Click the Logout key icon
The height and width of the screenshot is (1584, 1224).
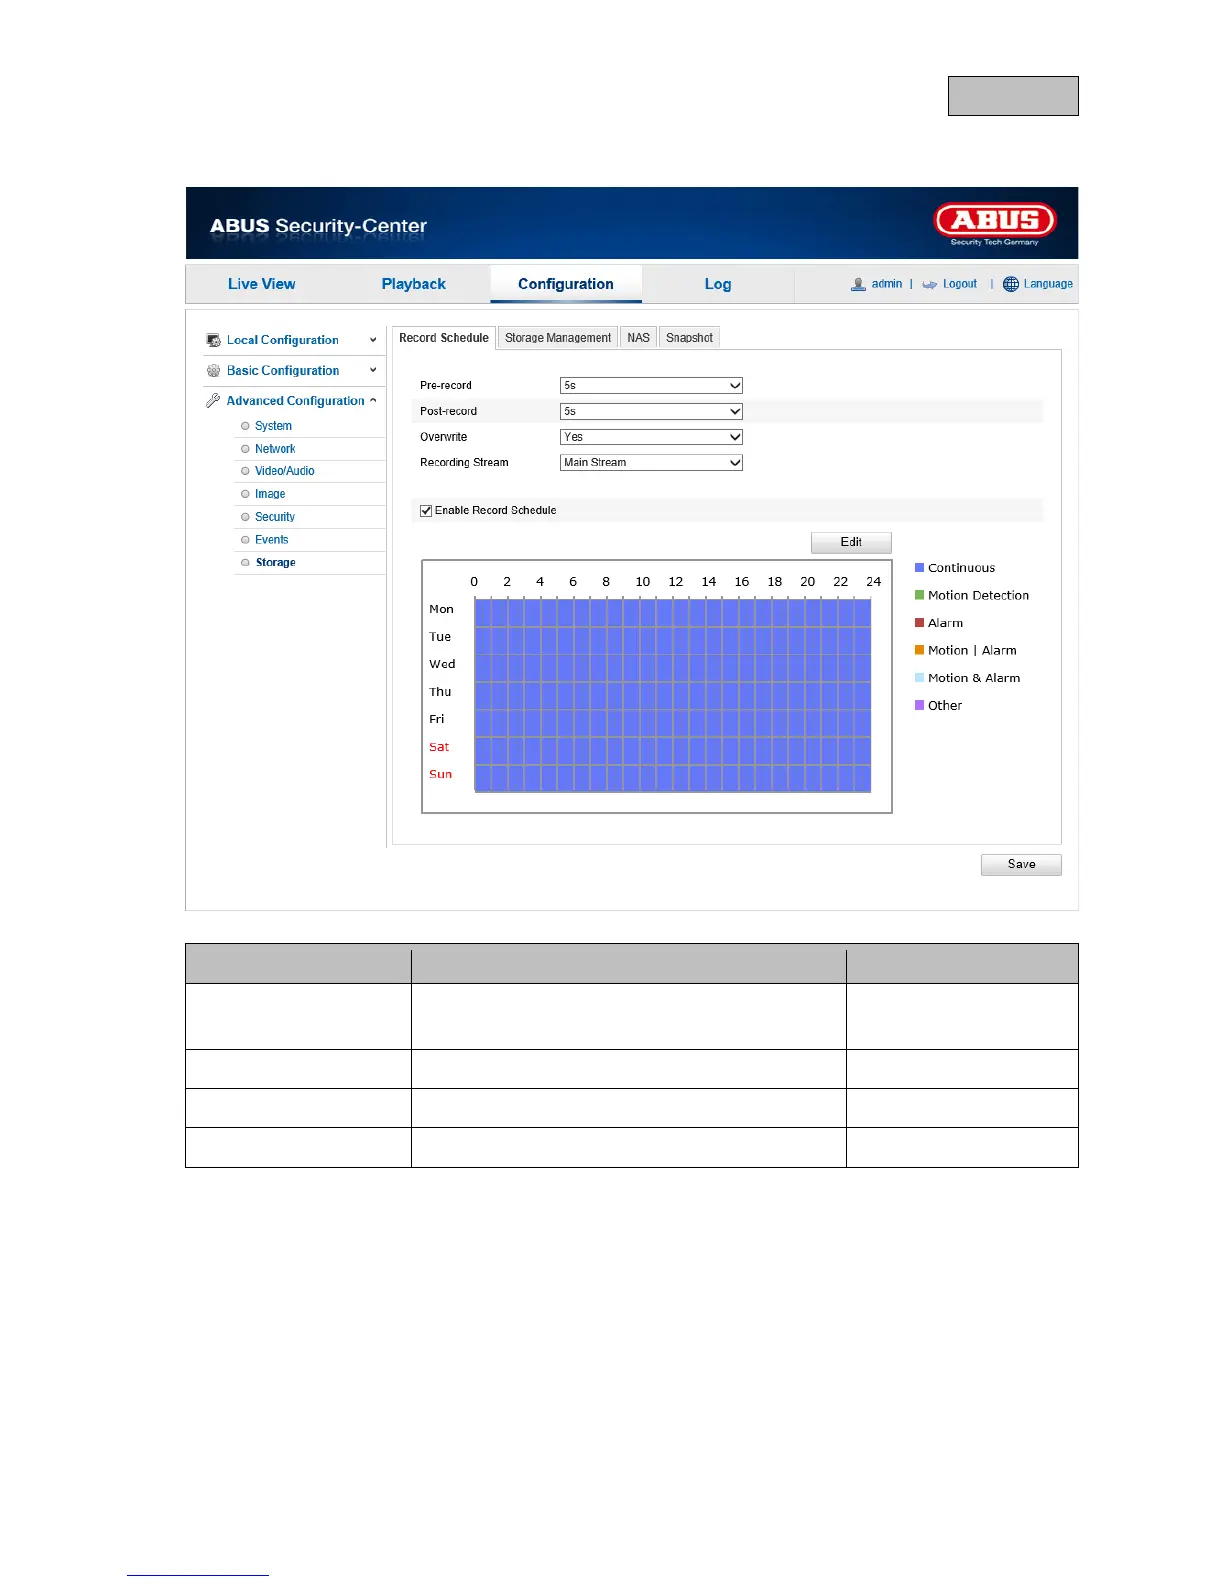(929, 284)
